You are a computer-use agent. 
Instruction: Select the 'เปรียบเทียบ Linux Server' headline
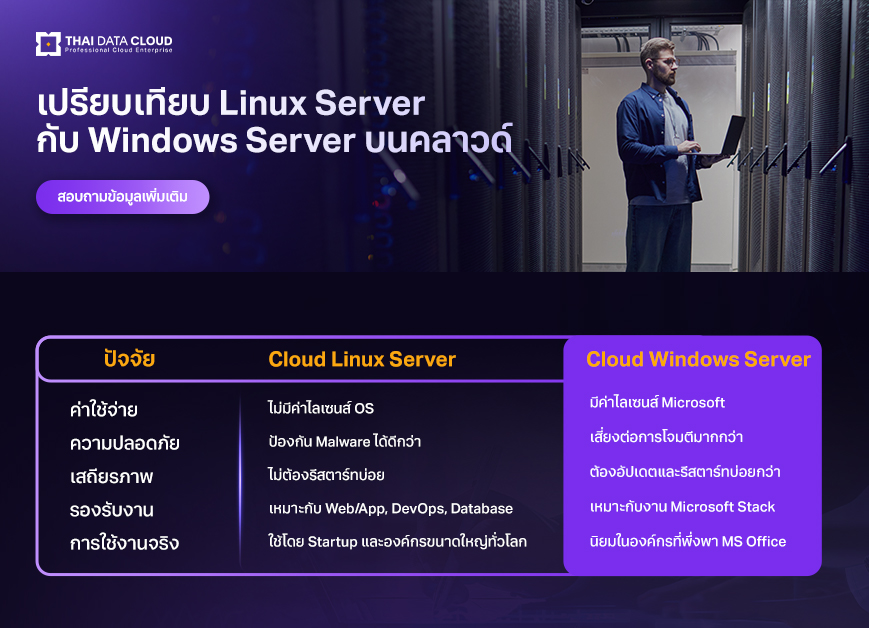(231, 103)
